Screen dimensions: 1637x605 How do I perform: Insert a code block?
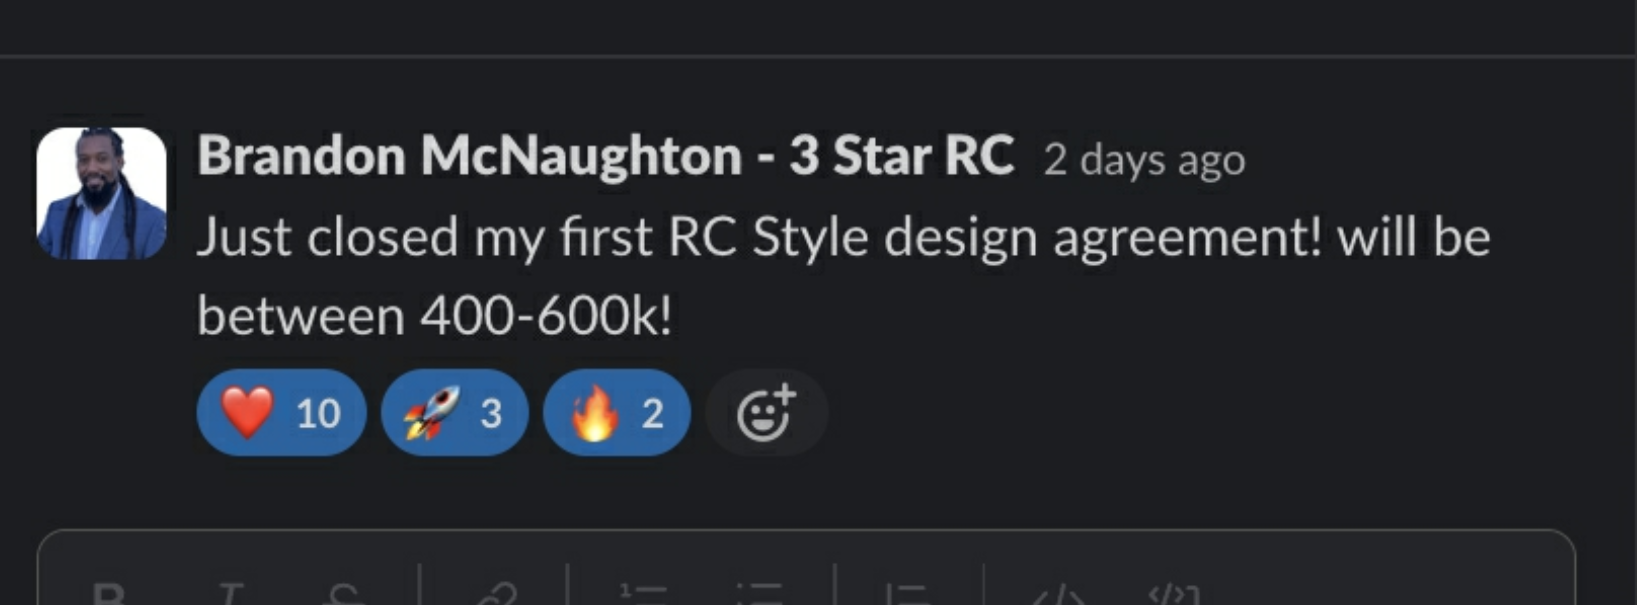pos(1176,594)
